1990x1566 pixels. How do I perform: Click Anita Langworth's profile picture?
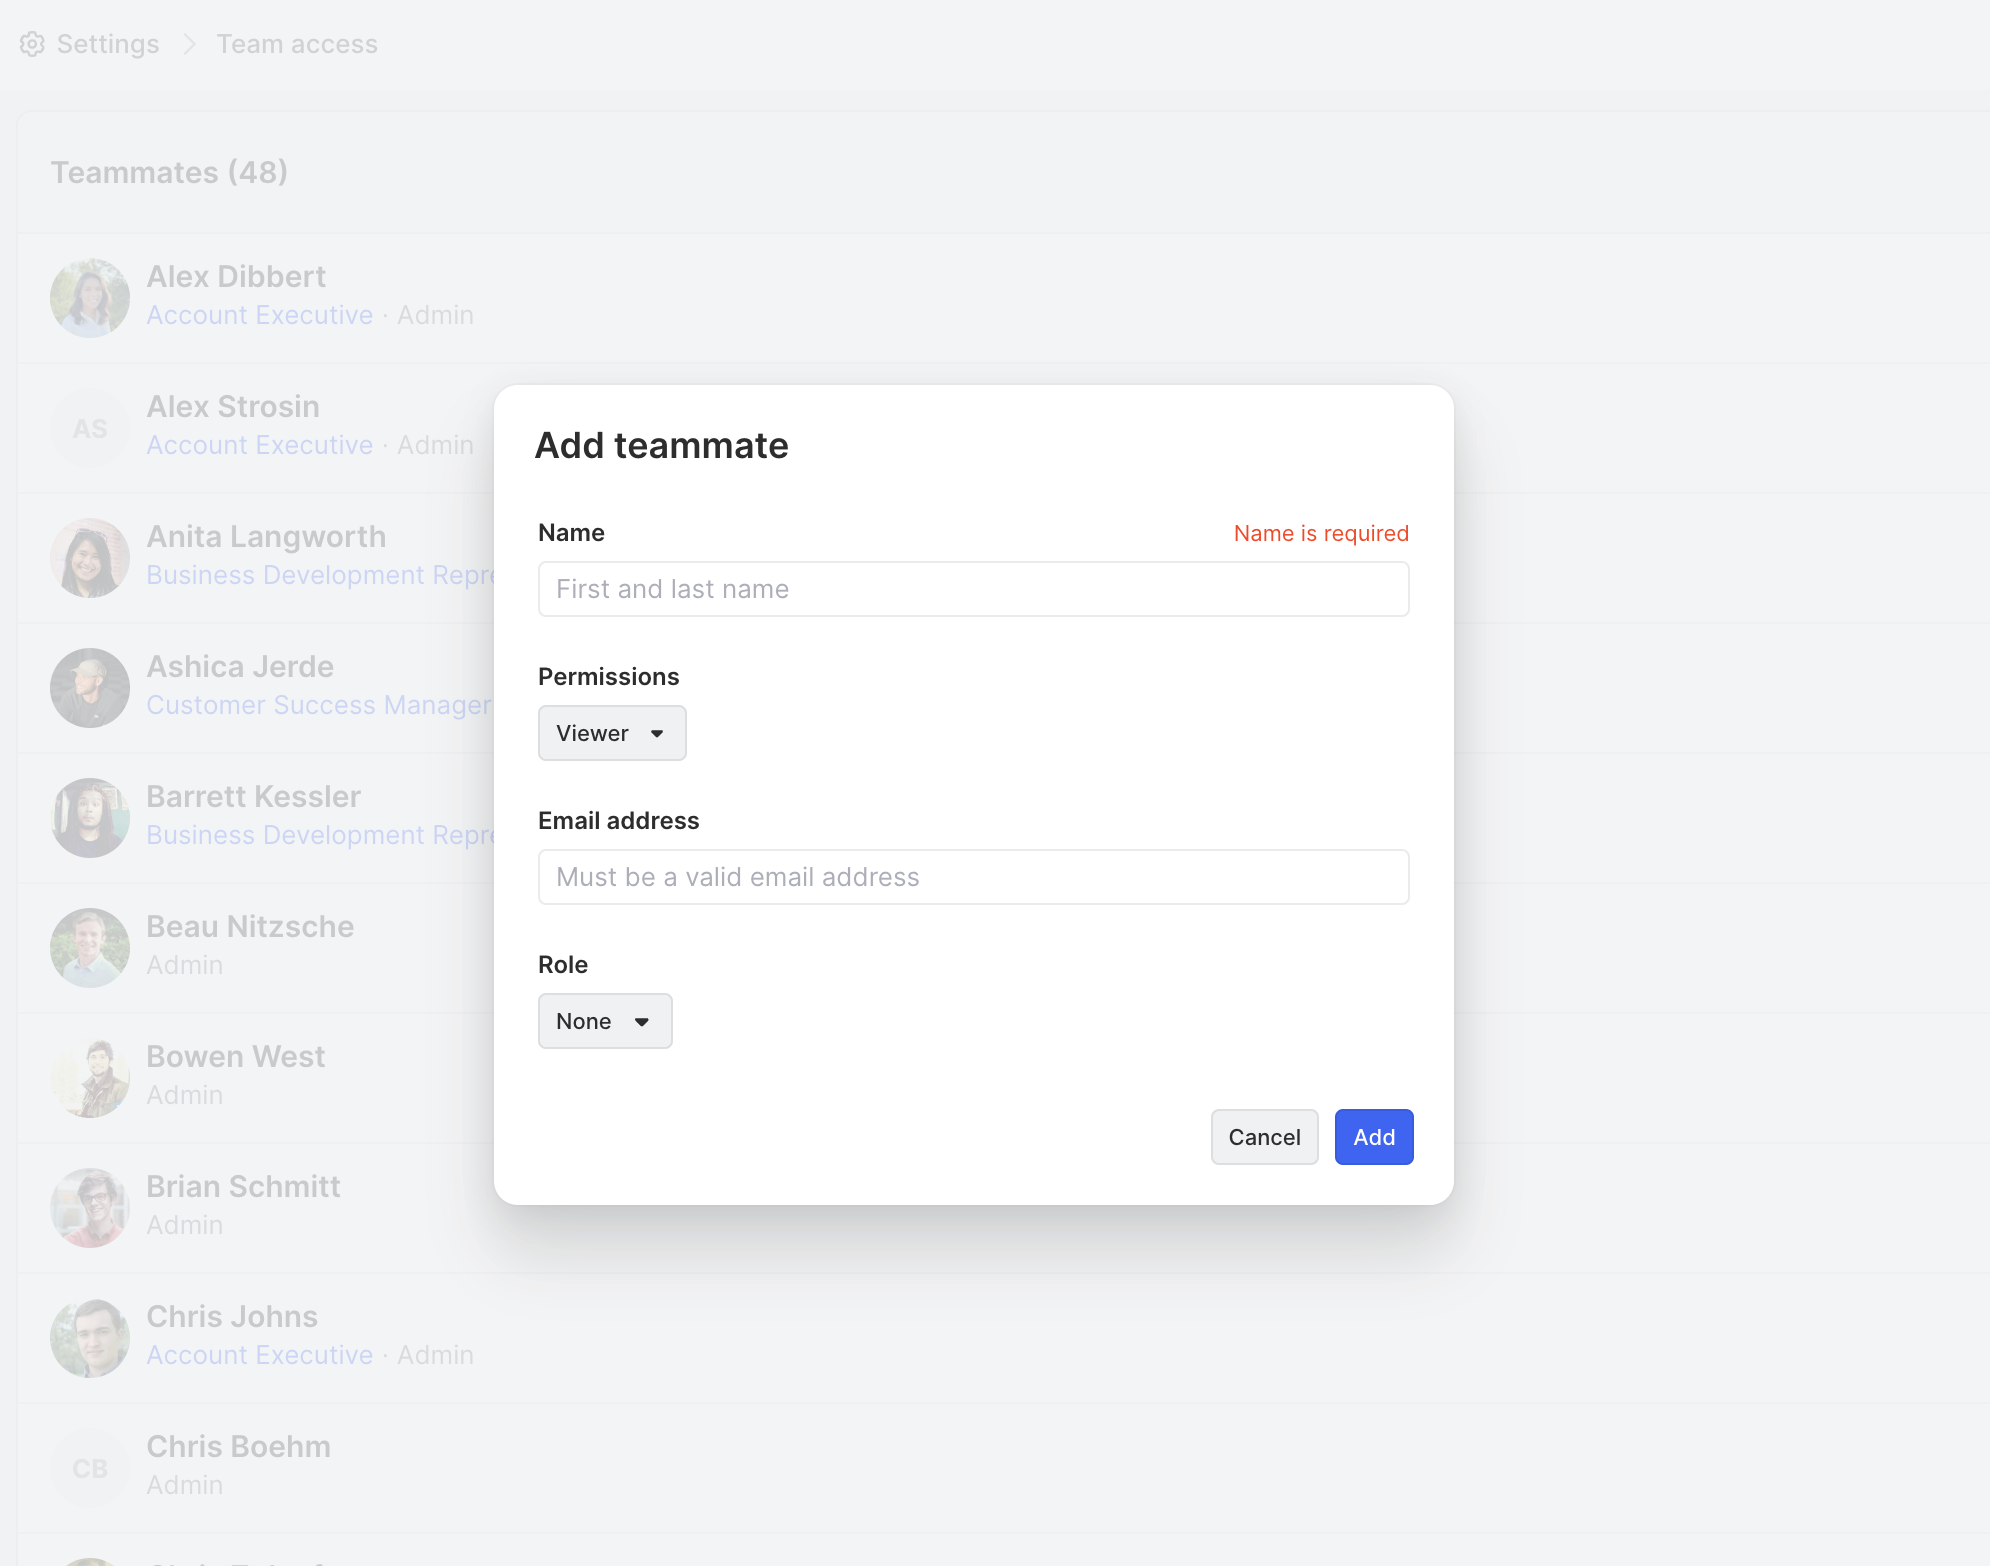pyautogui.click(x=90, y=558)
